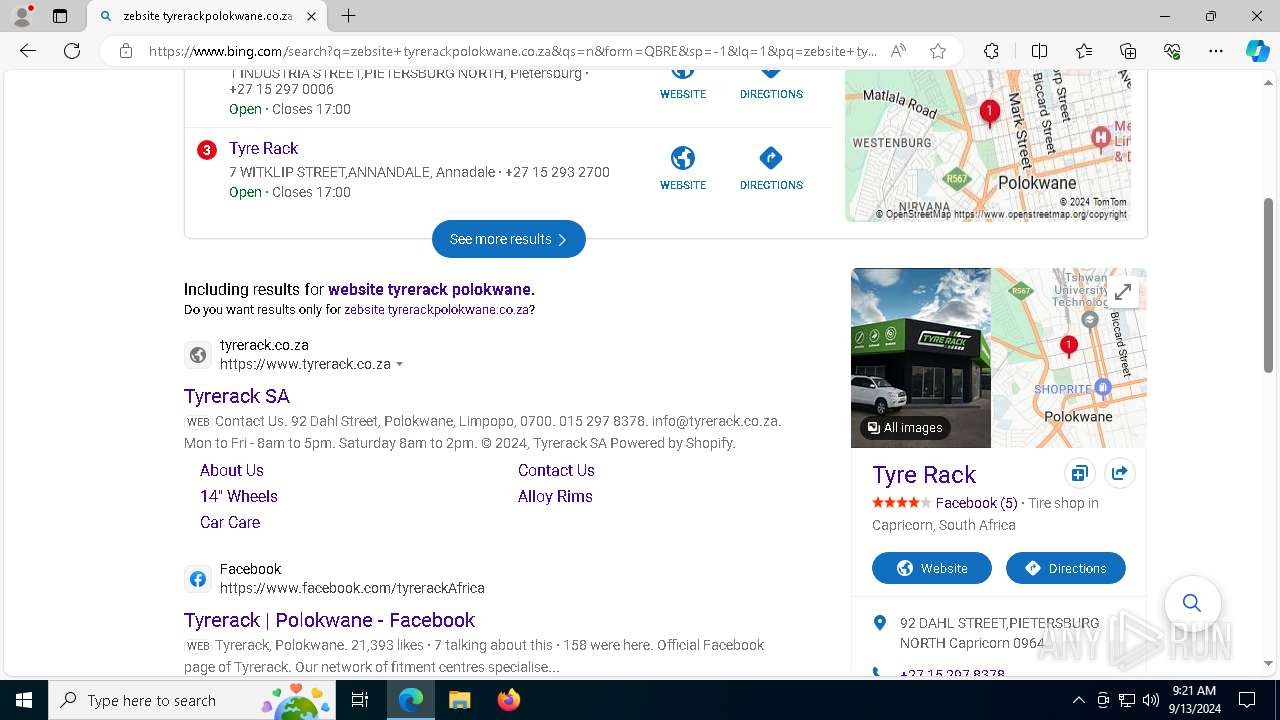Screen dimensions: 1280x720
Task: Open the Tyre Rack storefront photo
Action: pyautogui.click(x=921, y=357)
